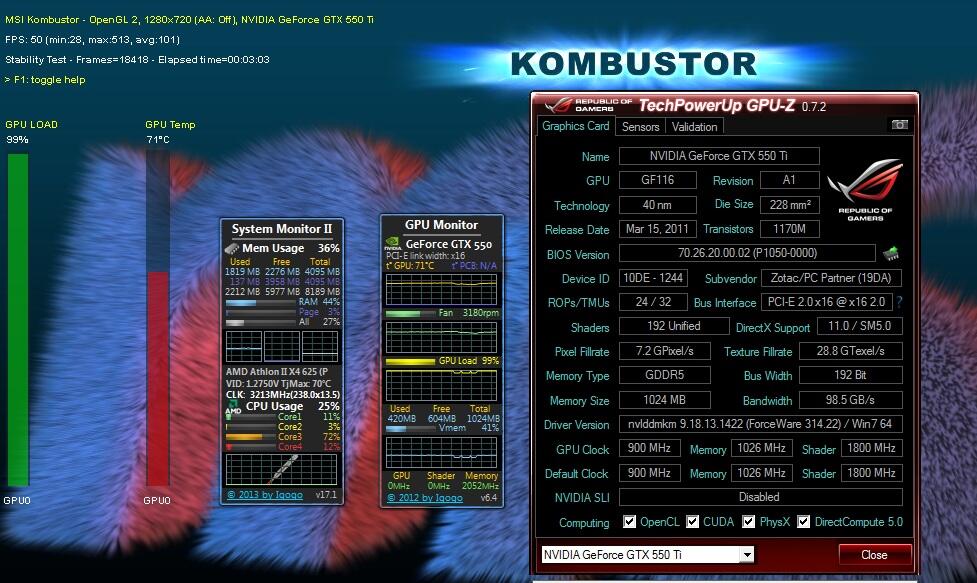The image size is (977, 583).
Task: Click the System Monitor II title
Action: pos(282,229)
